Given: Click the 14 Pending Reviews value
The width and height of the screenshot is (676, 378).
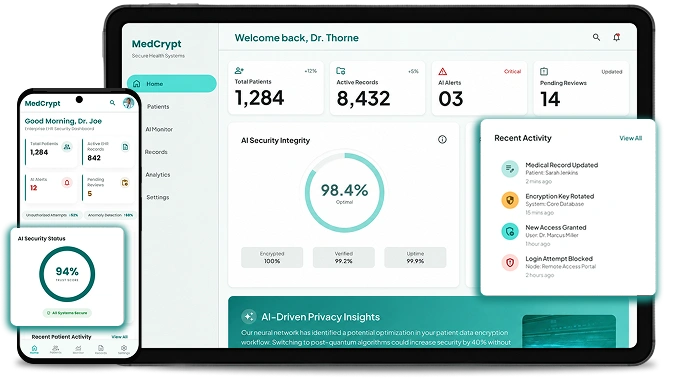Looking at the screenshot, I should tap(550, 99).
